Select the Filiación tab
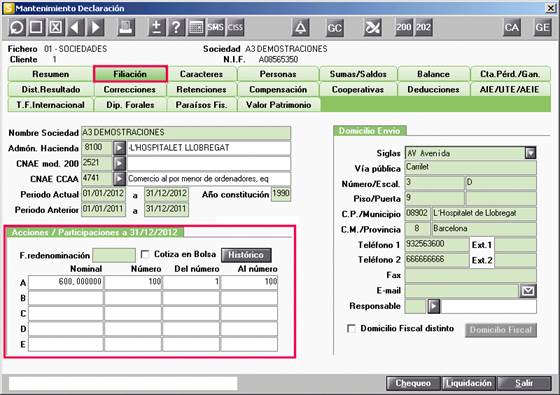 (x=130, y=74)
